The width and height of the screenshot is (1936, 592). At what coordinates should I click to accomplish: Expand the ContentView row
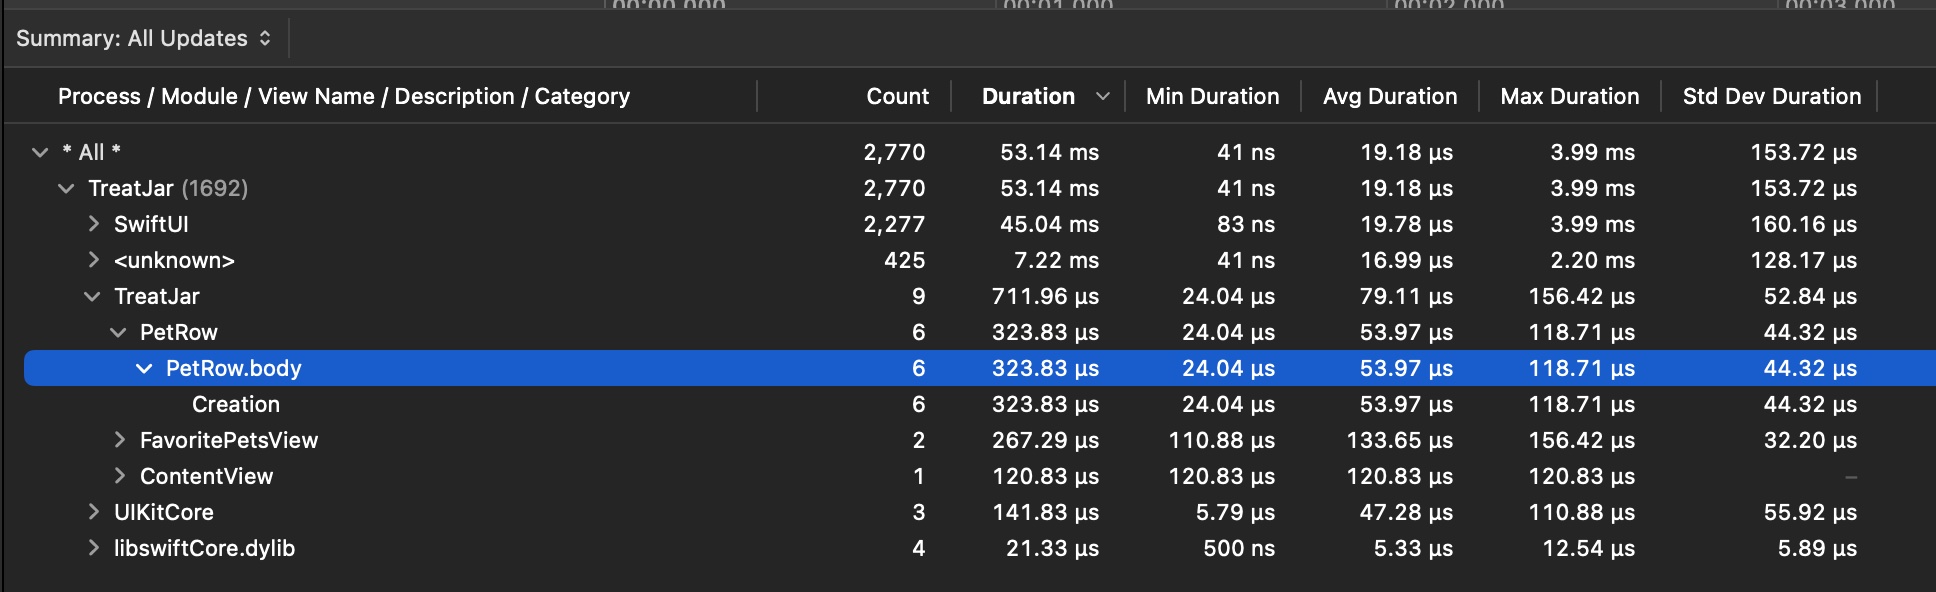[119, 476]
